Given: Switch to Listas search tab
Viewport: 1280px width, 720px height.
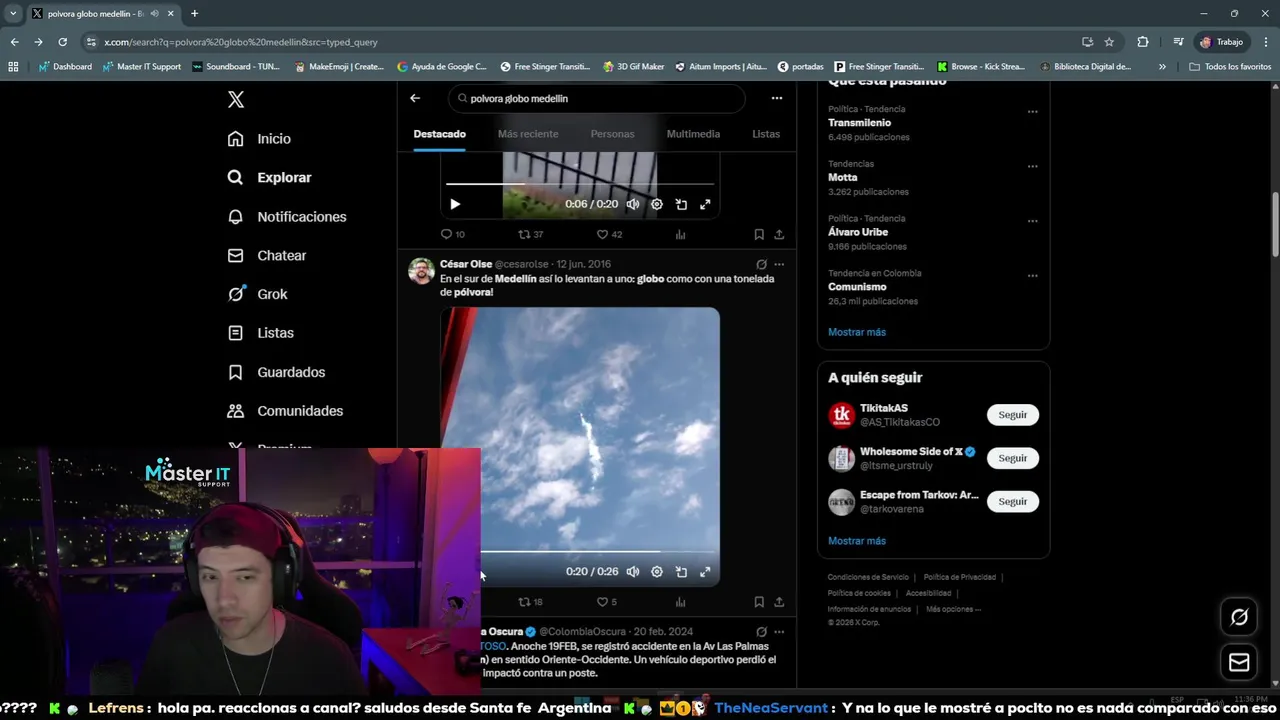Looking at the screenshot, I should 766,134.
